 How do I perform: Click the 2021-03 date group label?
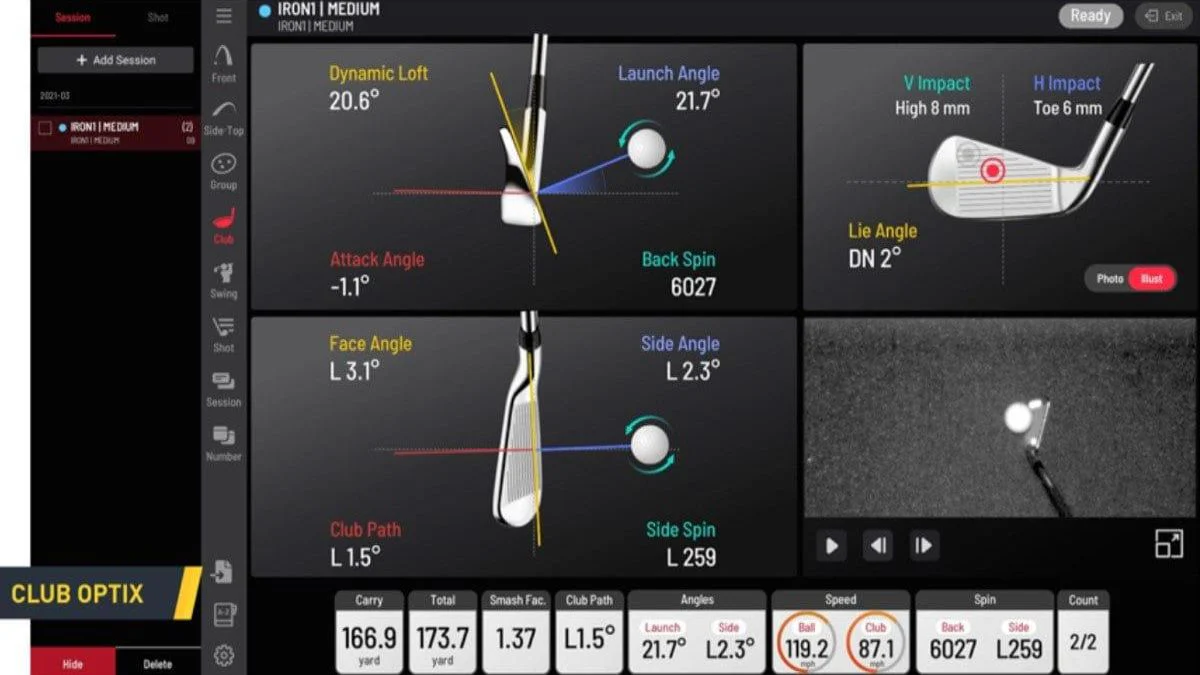click(x=54, y=96)
